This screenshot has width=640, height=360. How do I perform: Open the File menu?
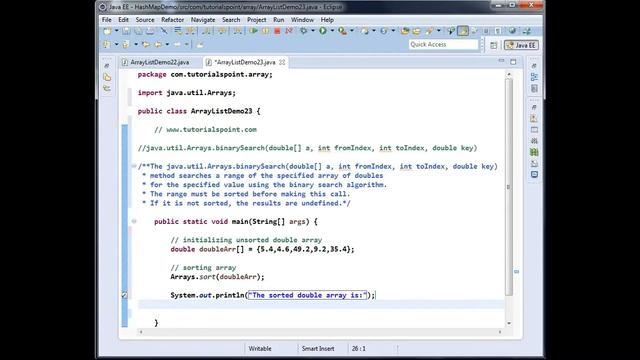[x=107, y=20]
